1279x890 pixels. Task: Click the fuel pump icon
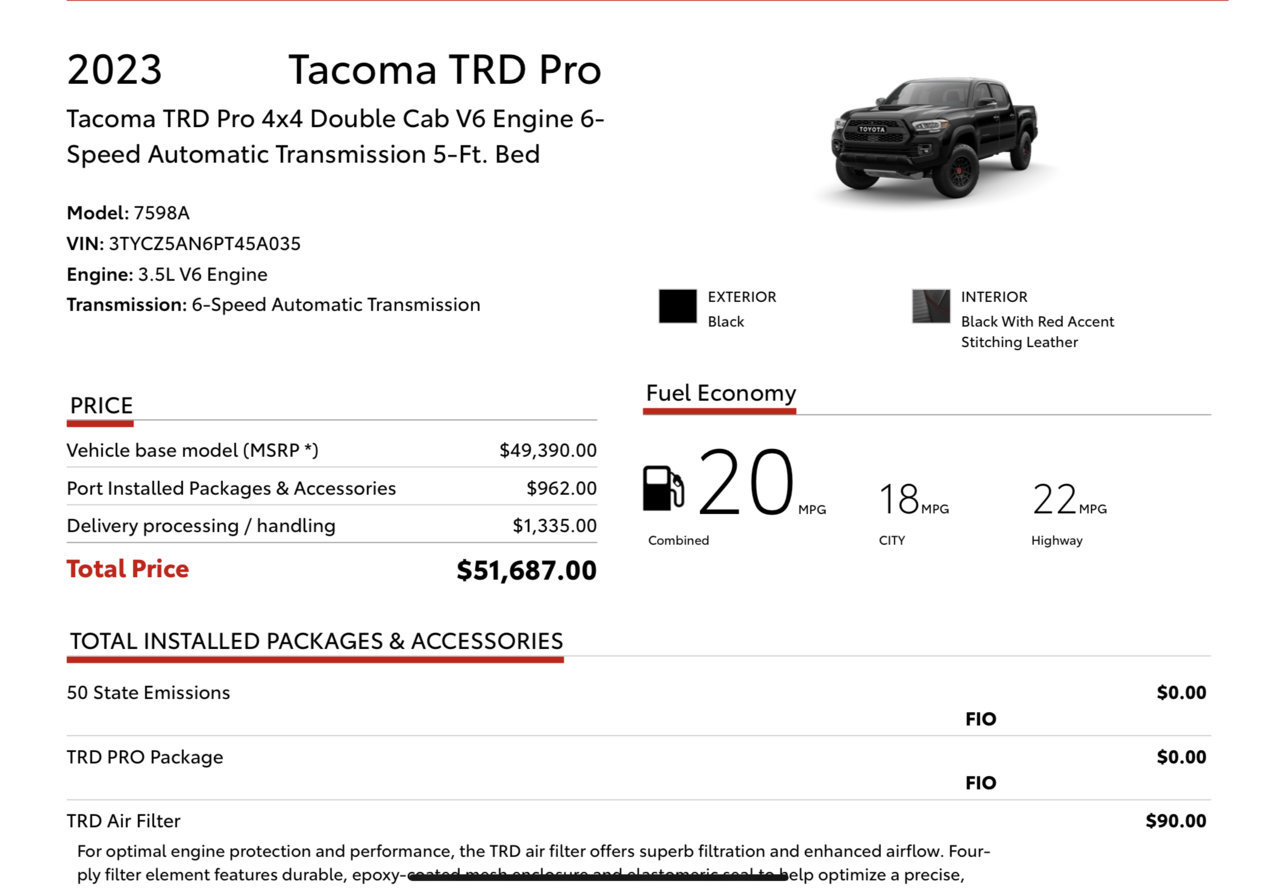pyautogui.click(x=663, y=488)
